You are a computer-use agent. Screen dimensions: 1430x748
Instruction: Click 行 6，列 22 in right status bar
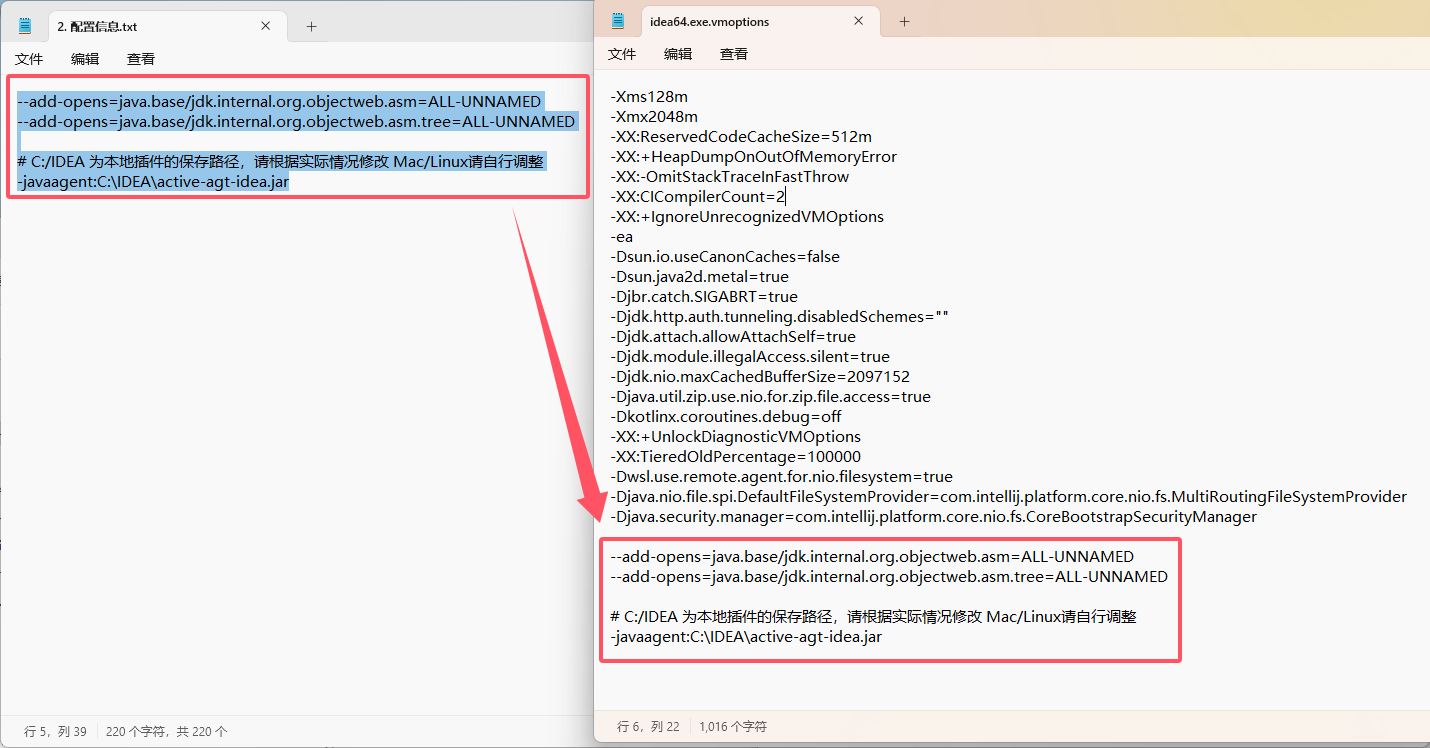coord(648,726)
